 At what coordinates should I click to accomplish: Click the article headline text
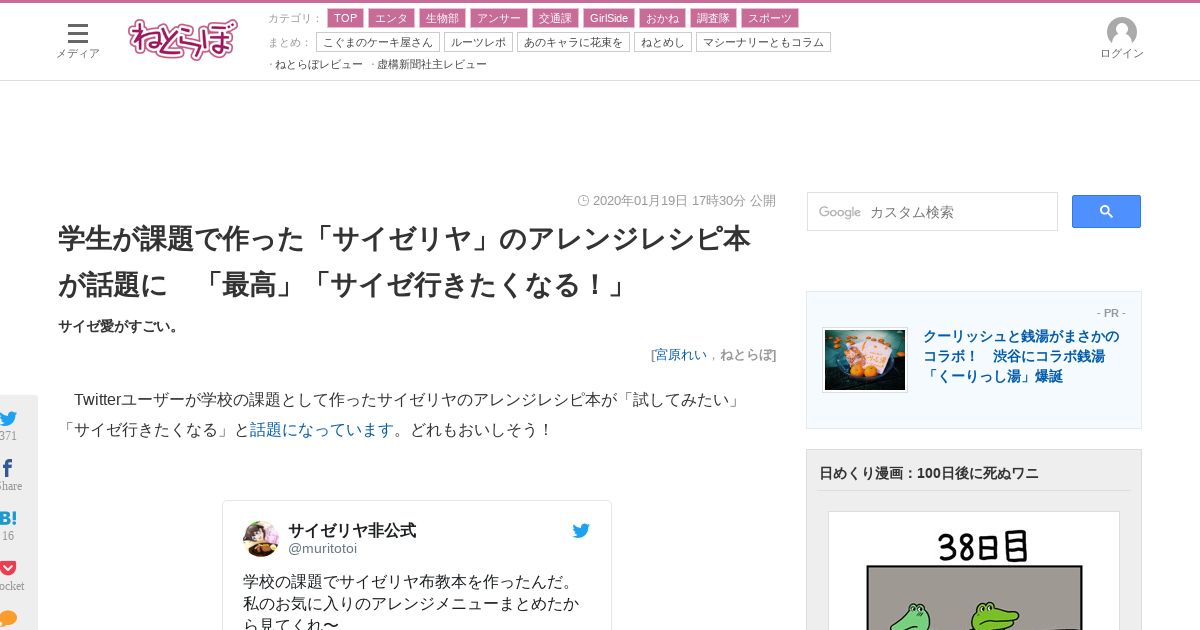tap(404, 262)
